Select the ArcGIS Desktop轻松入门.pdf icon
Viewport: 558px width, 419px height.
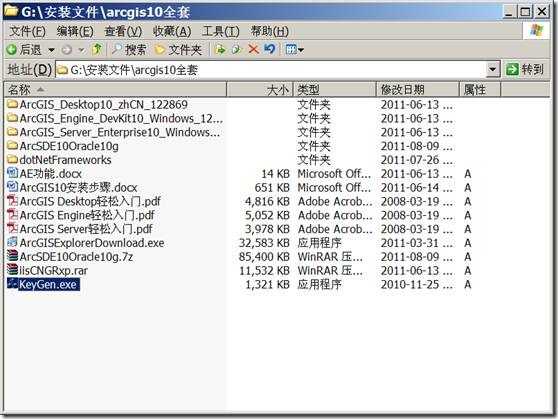(x=12, y=201)
